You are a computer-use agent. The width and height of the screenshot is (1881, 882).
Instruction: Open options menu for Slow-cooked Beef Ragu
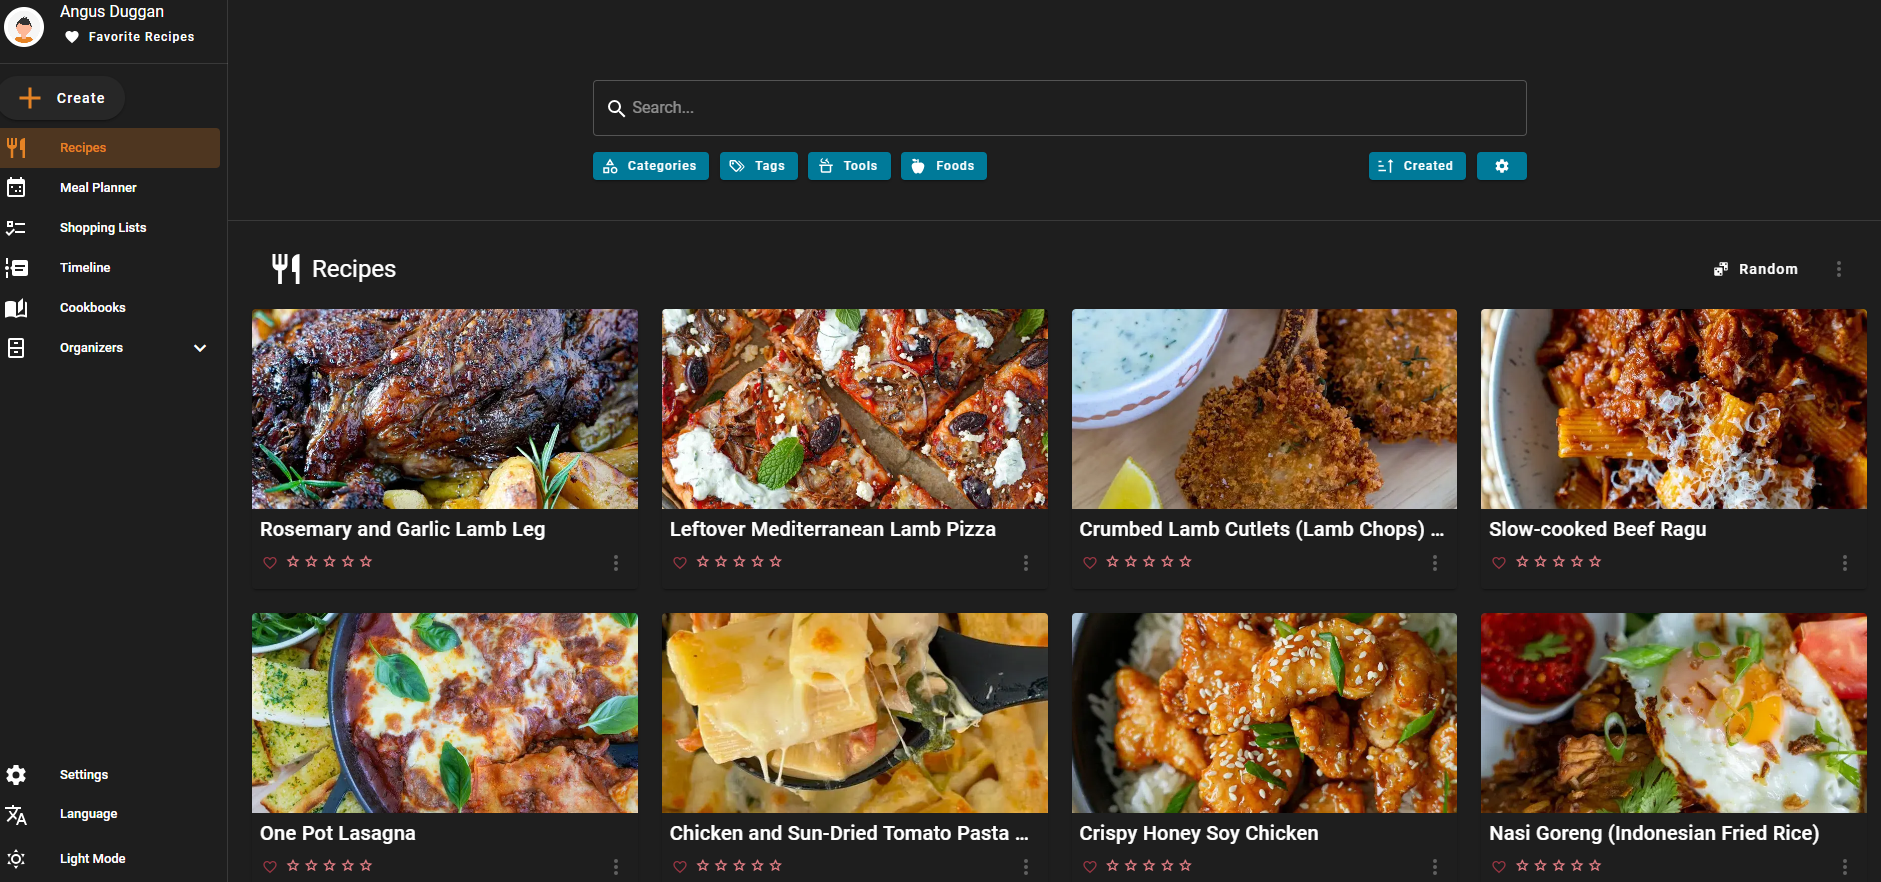(x=1844, y=563)
